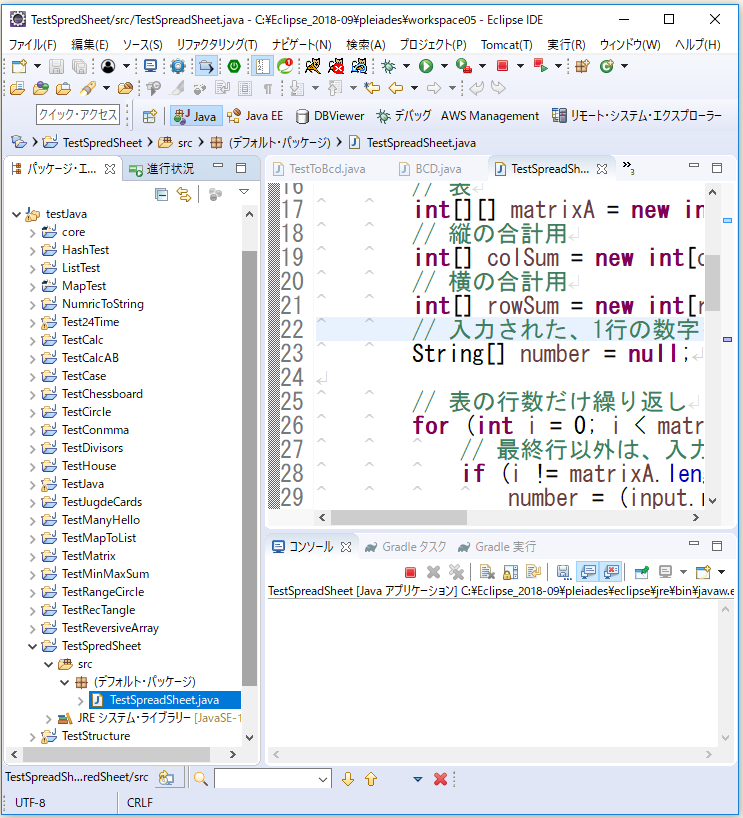Click the New file wizard icon
743x818 pixels.
click(x=19, y=66)
